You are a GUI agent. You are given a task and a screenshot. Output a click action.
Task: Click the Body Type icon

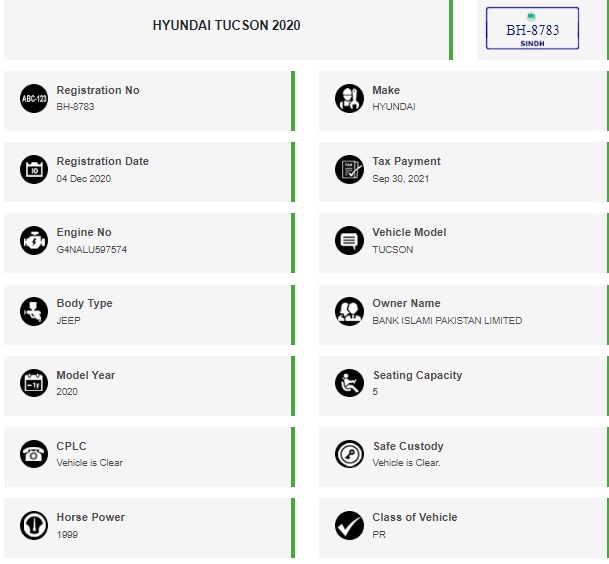(x=33, y=311)
